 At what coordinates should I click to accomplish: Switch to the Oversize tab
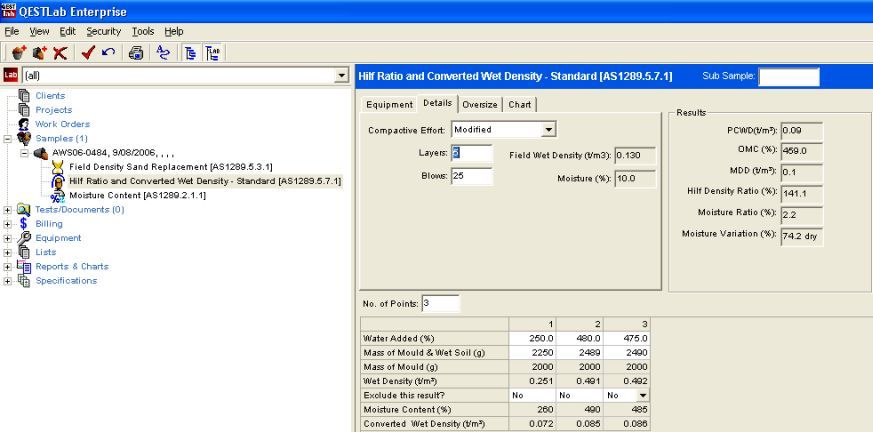[x=480, y=104]
